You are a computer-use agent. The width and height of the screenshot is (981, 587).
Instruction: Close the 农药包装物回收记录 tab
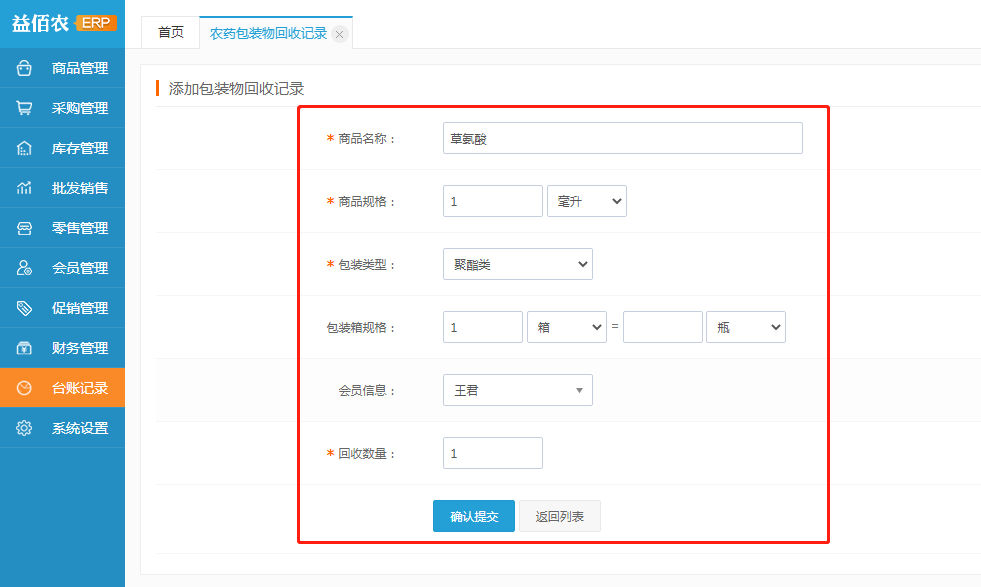coord(339,34)
